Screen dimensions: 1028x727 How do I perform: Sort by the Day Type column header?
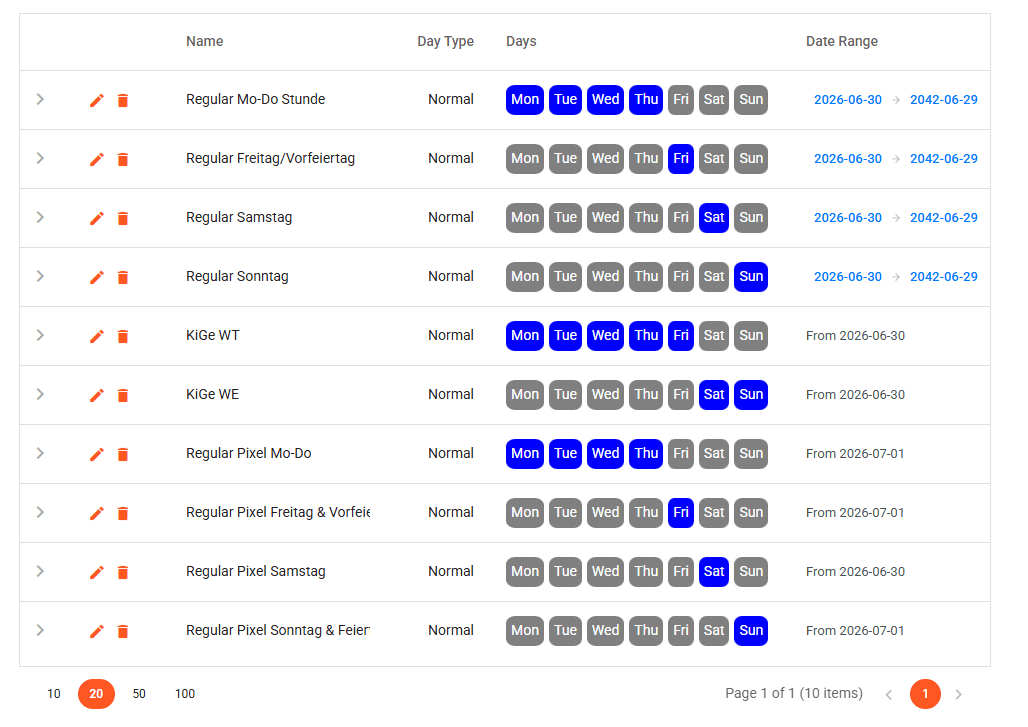tap(445, 41)
